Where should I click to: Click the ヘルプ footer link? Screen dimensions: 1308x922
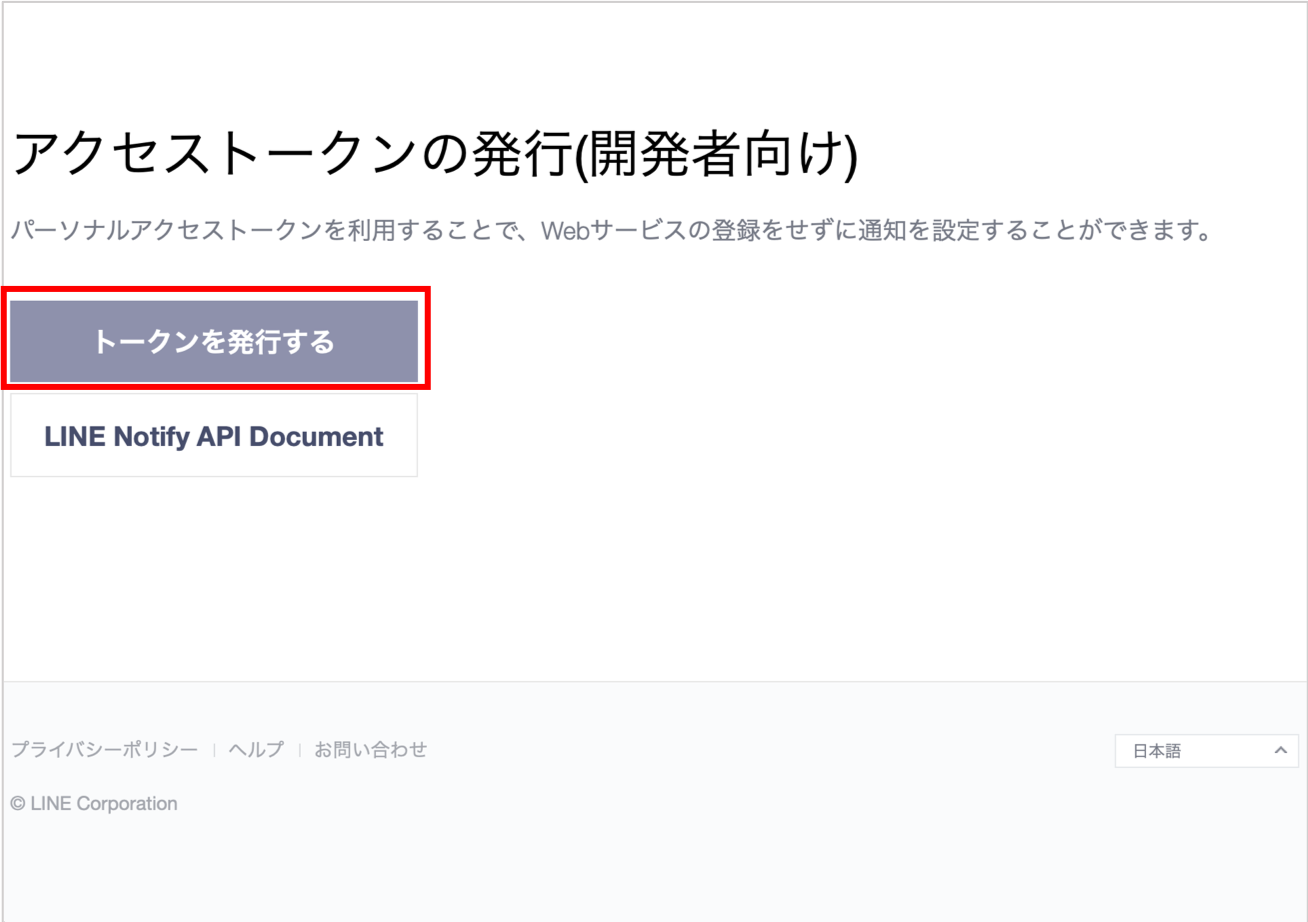[255, 749]
